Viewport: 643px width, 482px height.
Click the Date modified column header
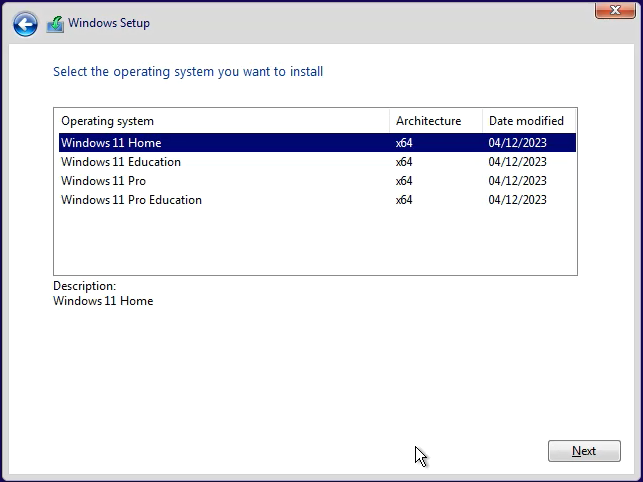coord(528,121)
